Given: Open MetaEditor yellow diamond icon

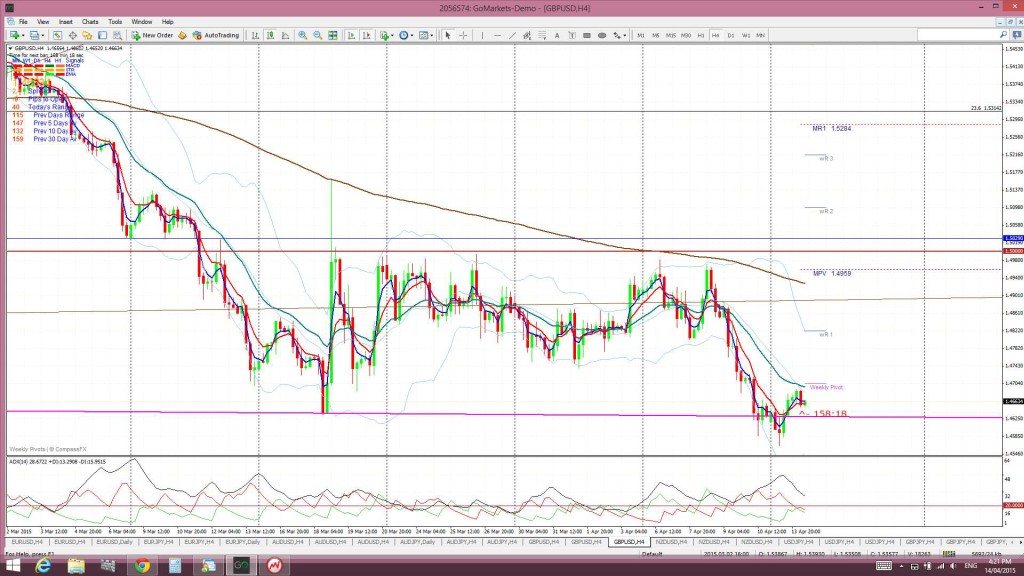Looking at the screenshot, I should tap(182, 35).
